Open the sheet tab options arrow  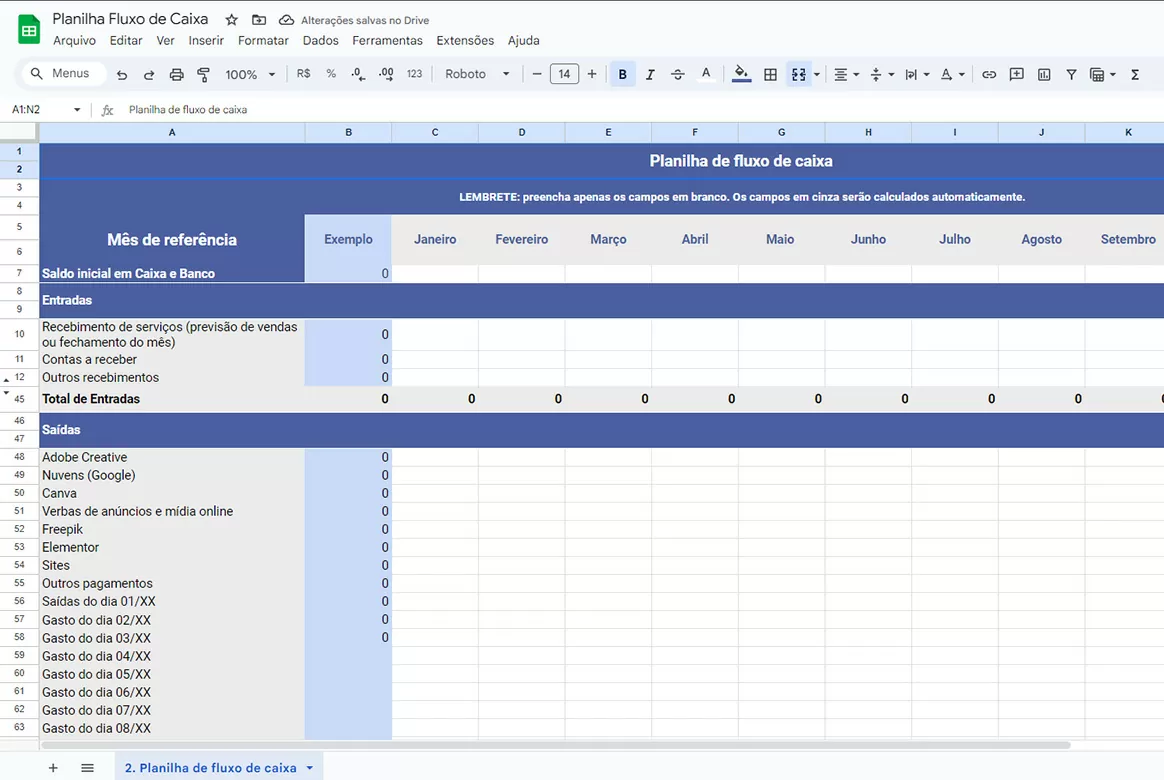(310, 768)
